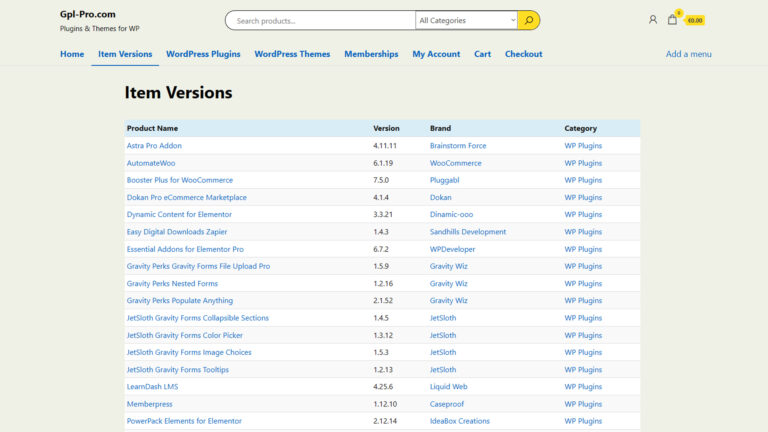Go to the Home menu item

tap(72, 54)
